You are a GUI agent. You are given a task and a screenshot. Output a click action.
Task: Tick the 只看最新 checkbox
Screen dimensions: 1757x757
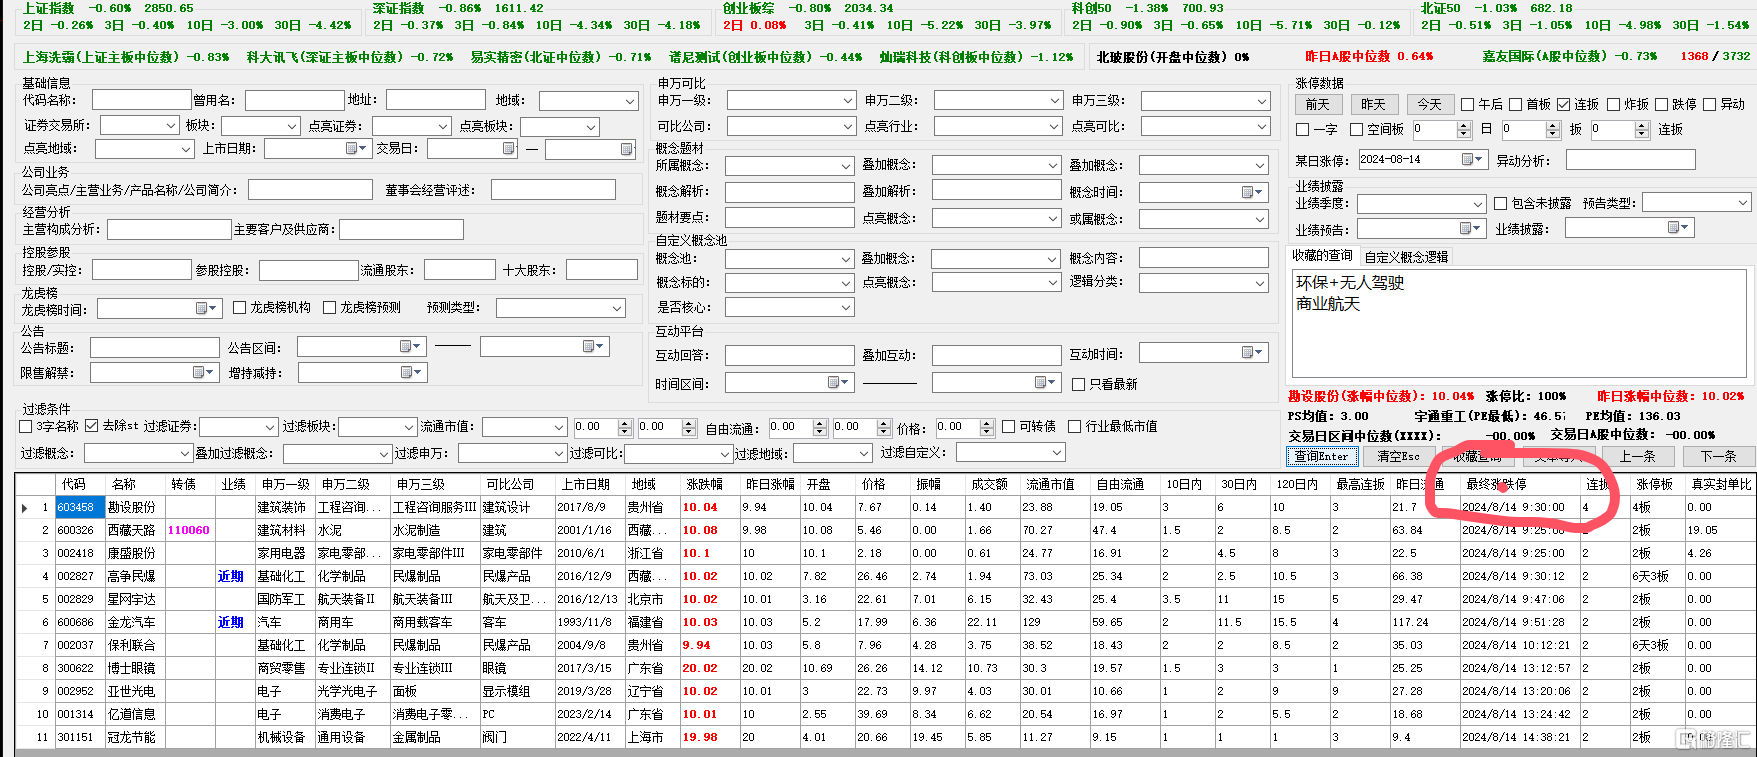pos(1078,384)
